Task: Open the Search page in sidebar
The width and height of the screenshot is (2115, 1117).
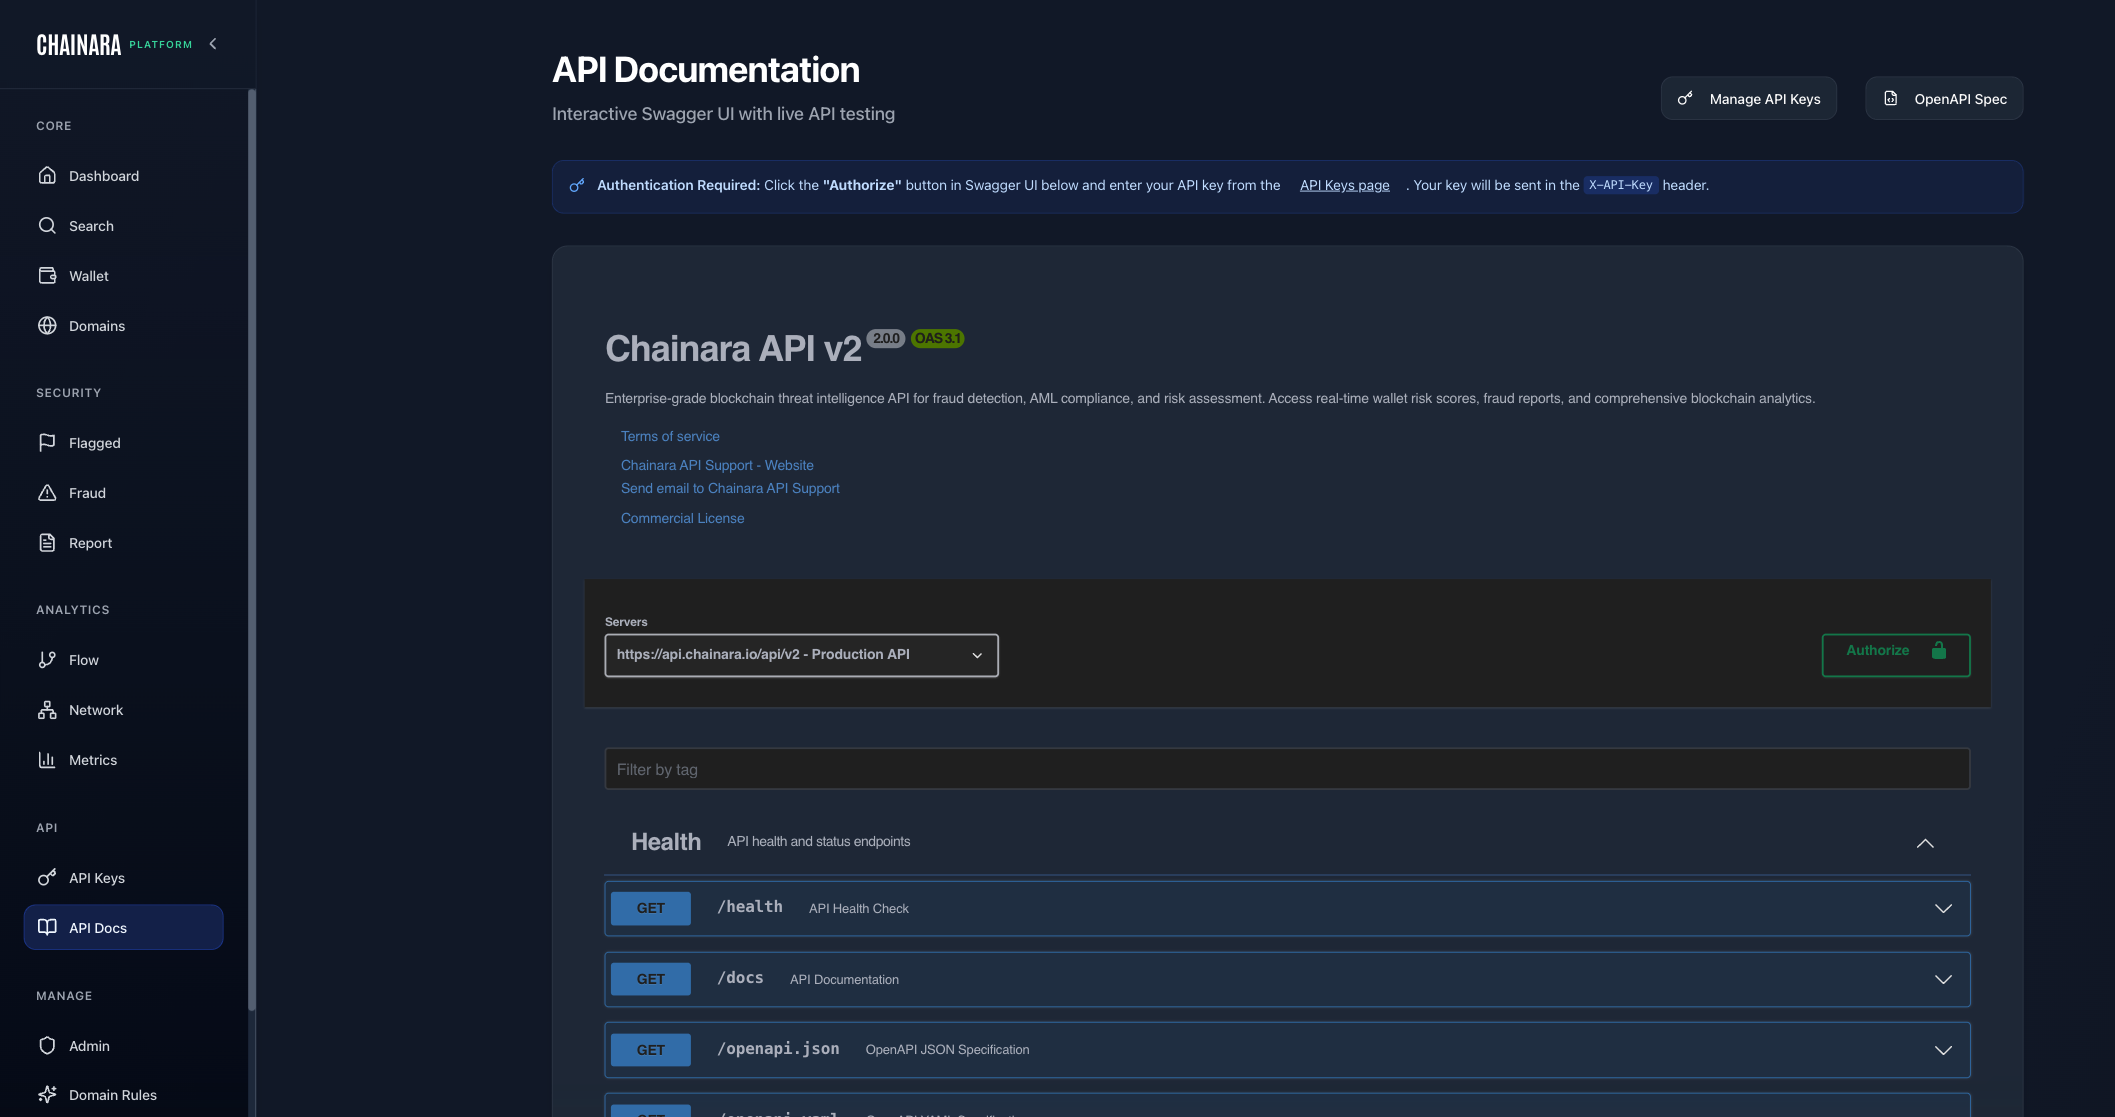Action: (x=123, y=225)
